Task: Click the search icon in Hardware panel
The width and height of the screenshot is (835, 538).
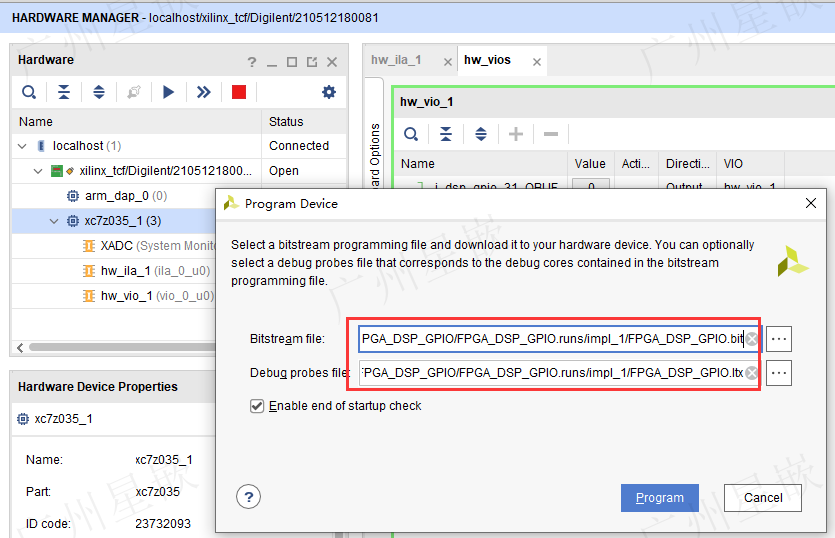Action: click(x=29, y=92)
